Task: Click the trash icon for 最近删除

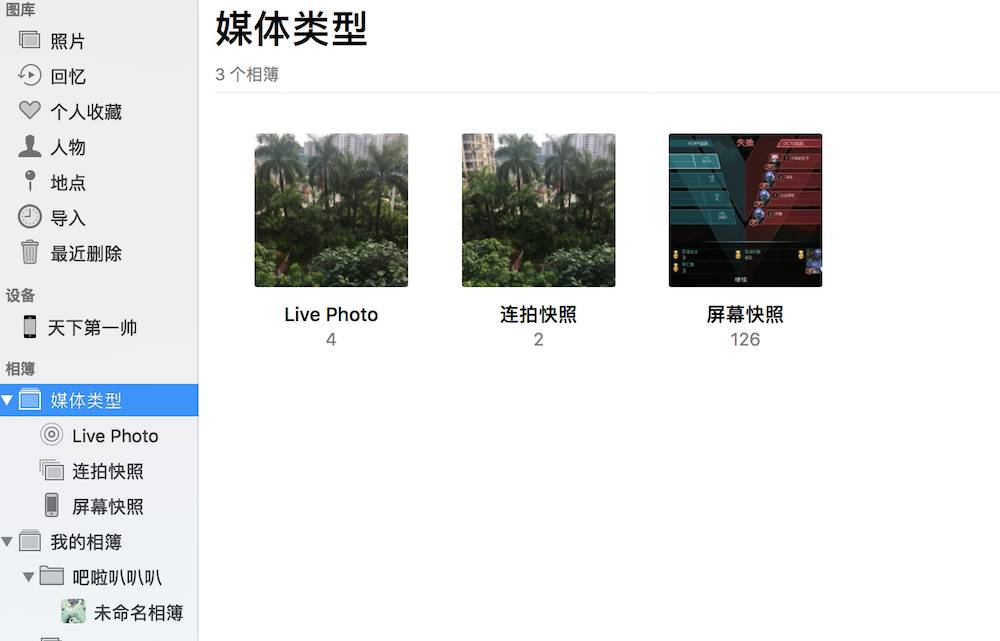Action: point(29,252)
